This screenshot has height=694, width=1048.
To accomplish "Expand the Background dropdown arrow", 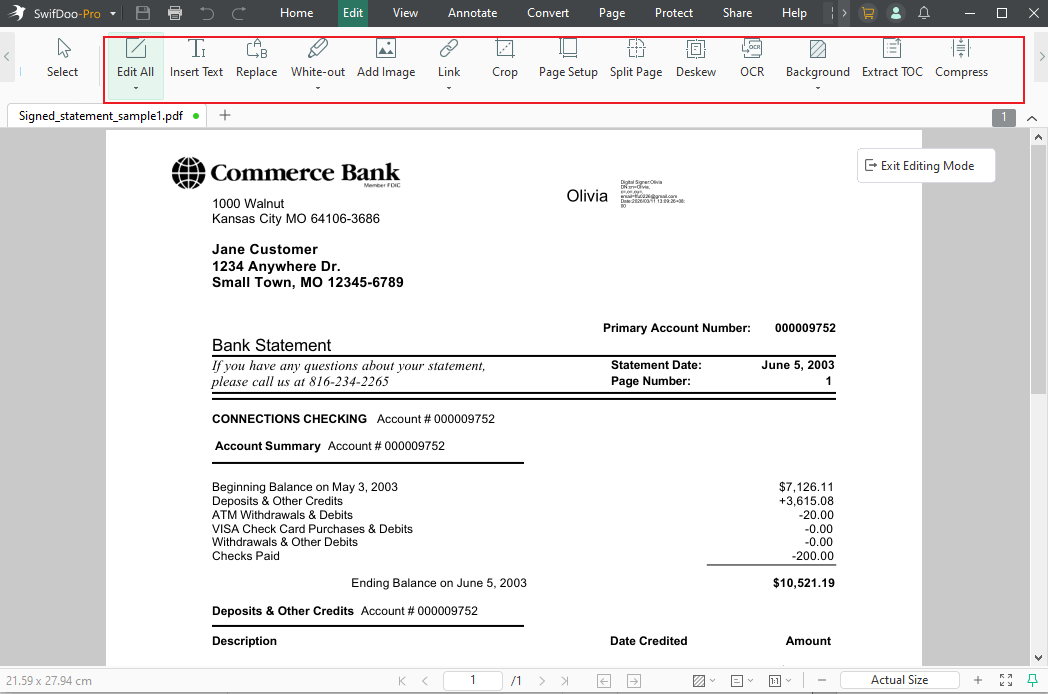I will 818,88.
